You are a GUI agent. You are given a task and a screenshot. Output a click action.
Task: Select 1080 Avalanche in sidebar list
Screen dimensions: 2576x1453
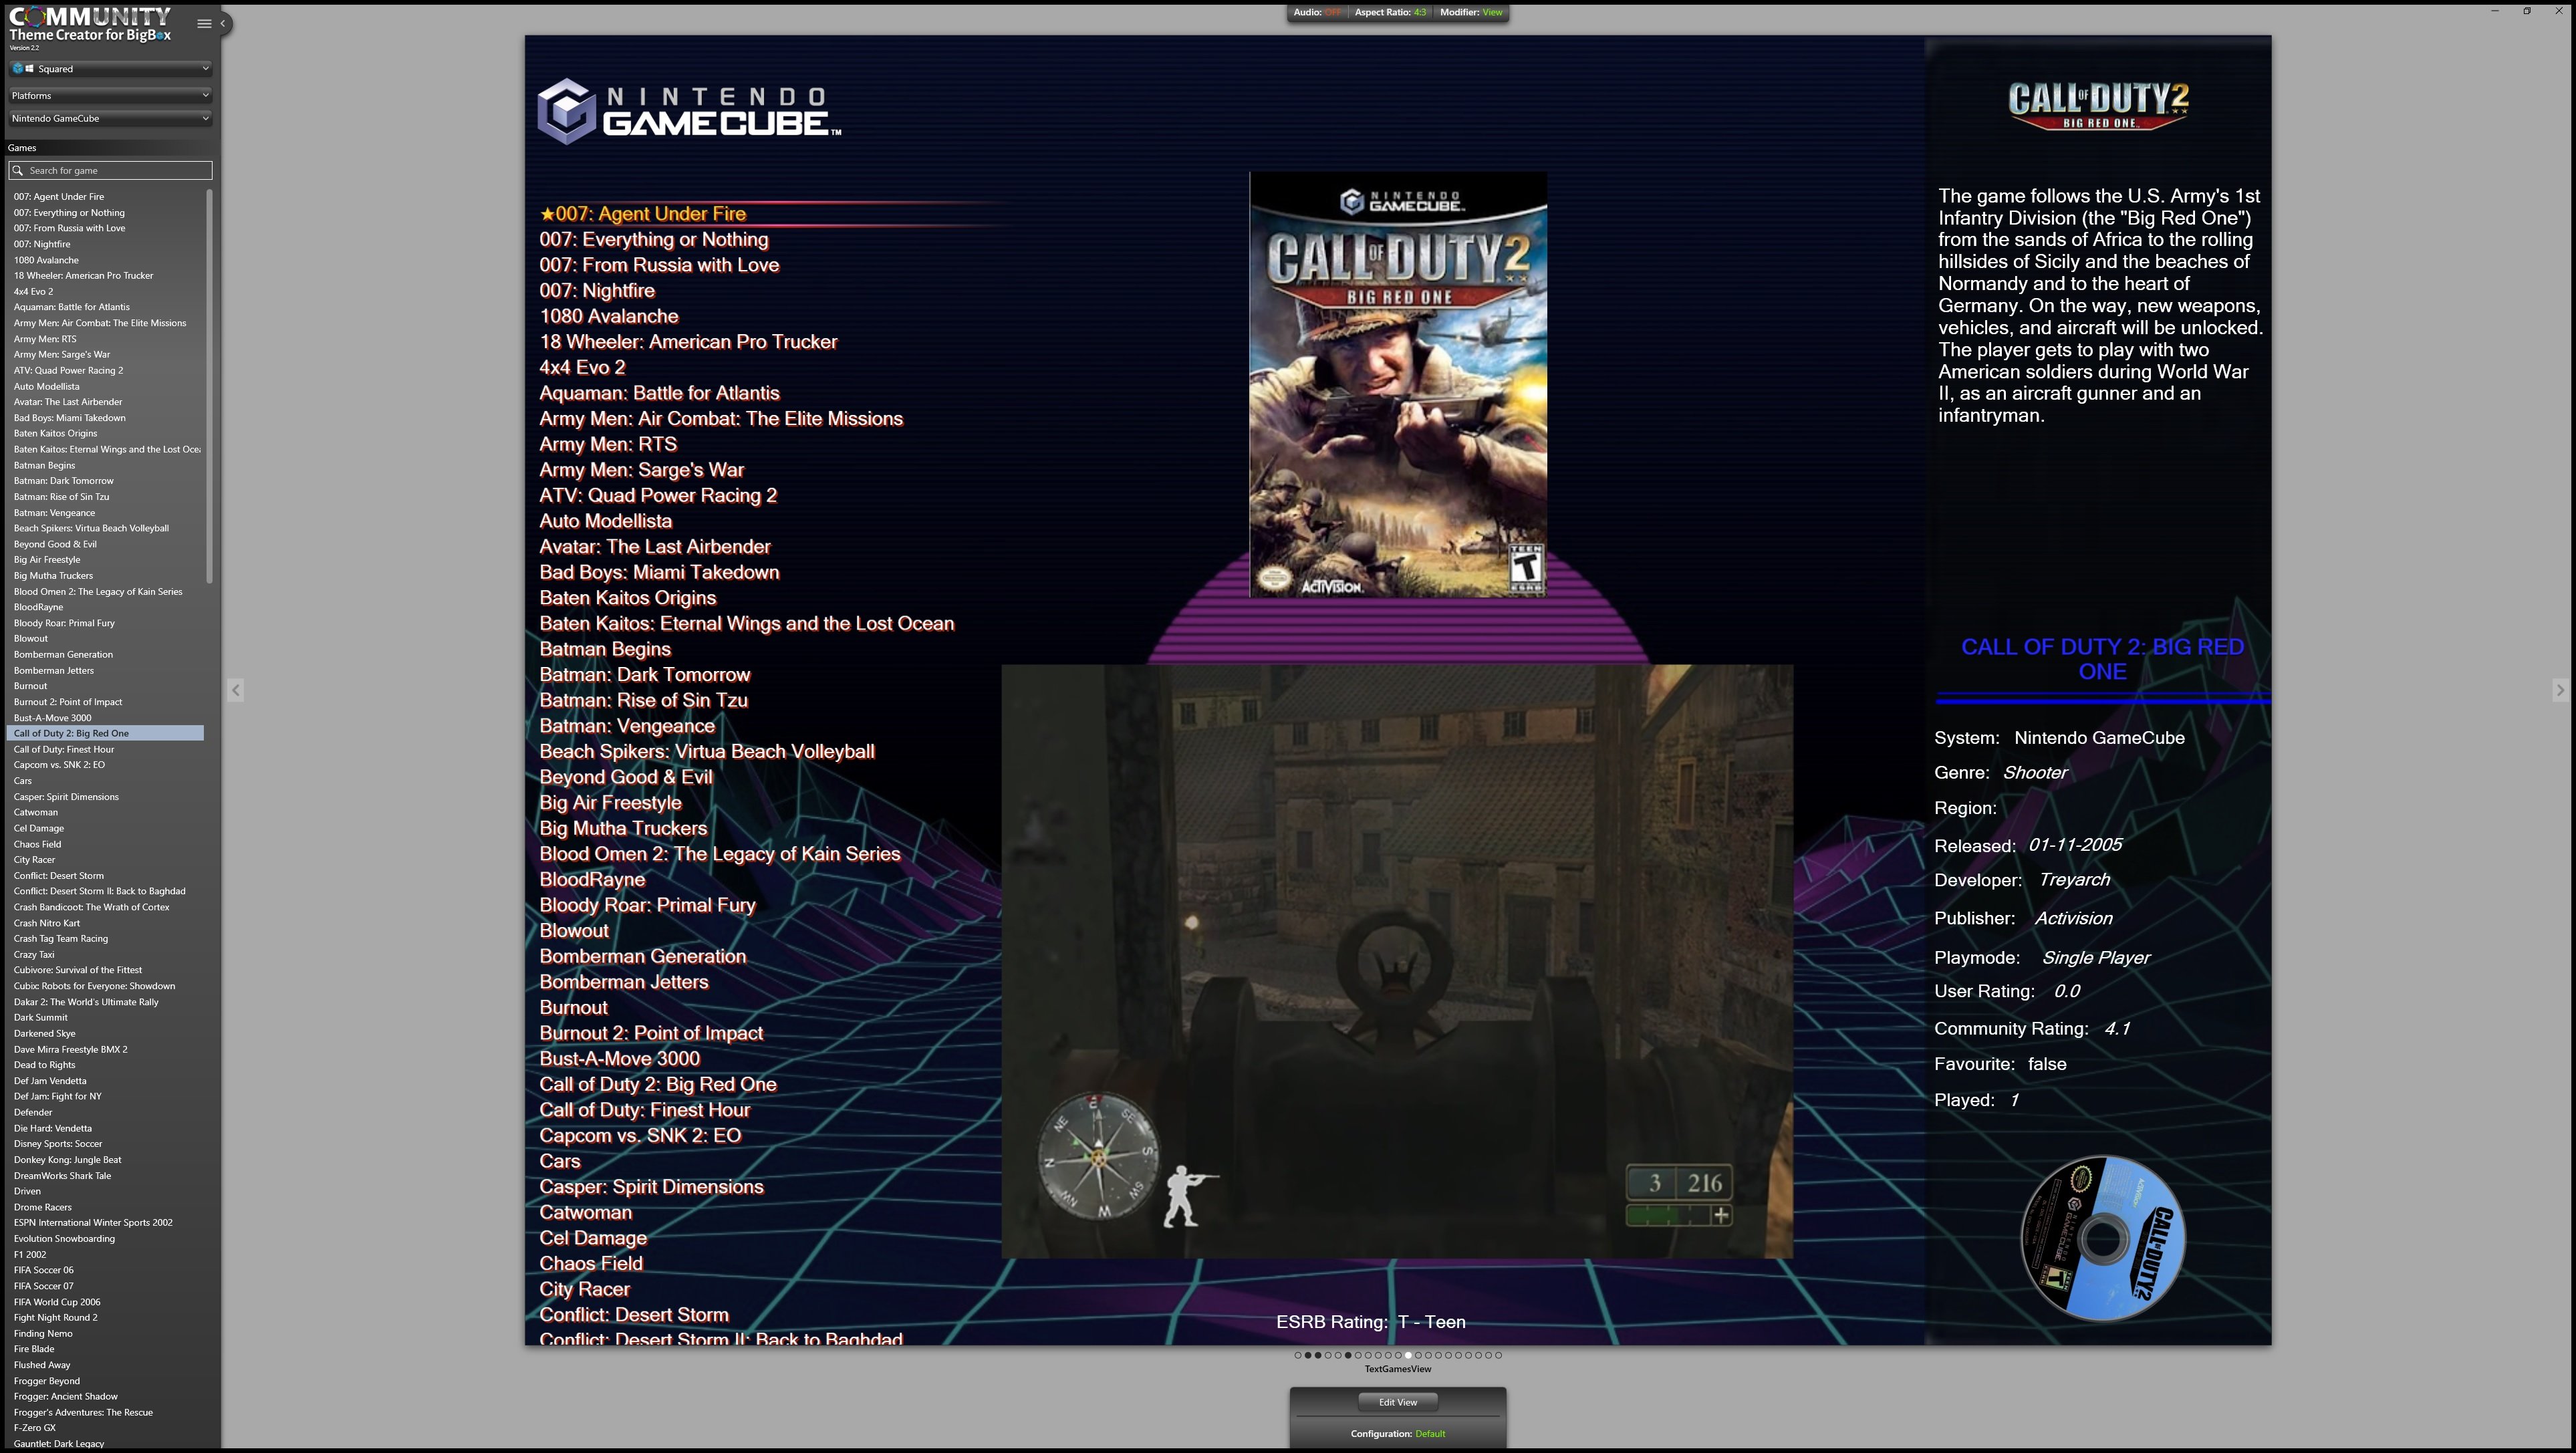click(46, 260)
